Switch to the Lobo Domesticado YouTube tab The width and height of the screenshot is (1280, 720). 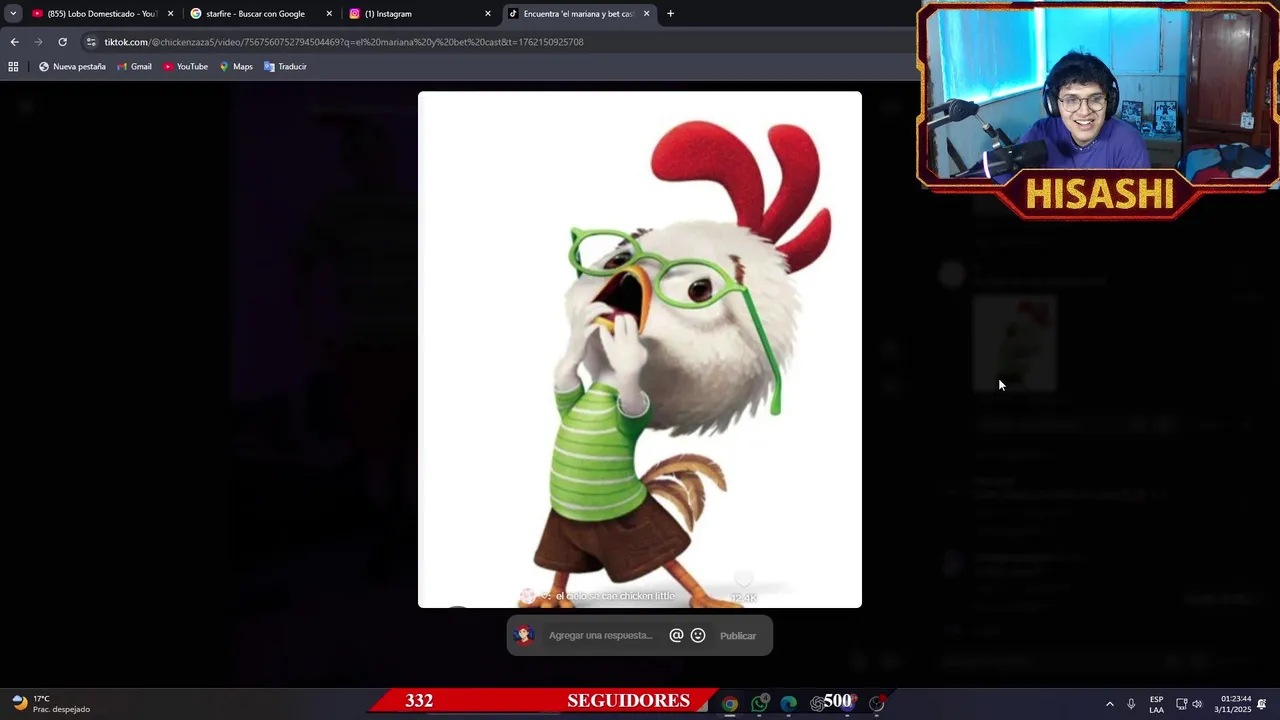(100, 14)
